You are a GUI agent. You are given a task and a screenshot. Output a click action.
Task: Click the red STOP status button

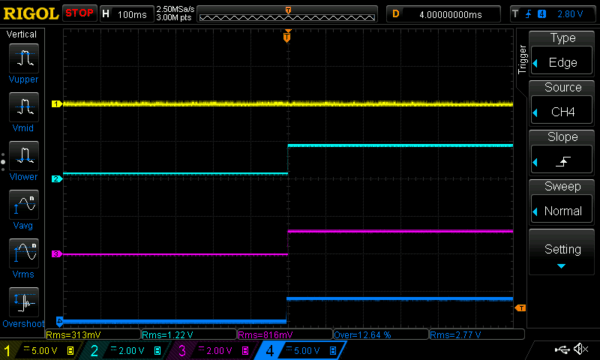point(79,13)
